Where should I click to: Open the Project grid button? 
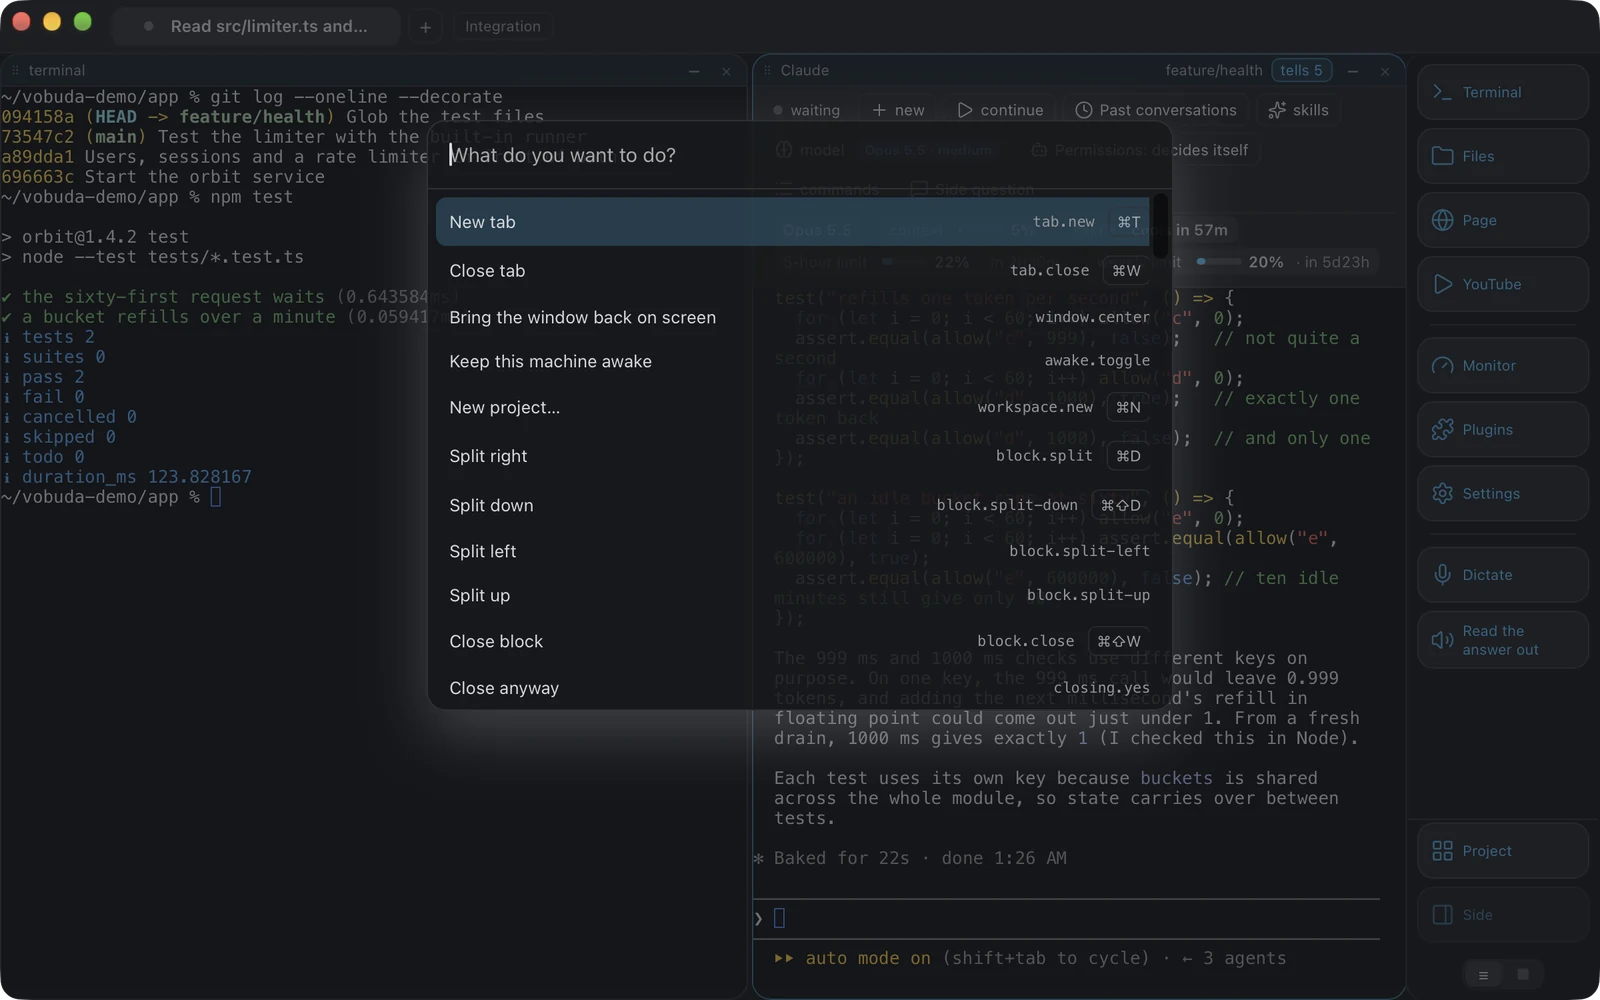1502,851
